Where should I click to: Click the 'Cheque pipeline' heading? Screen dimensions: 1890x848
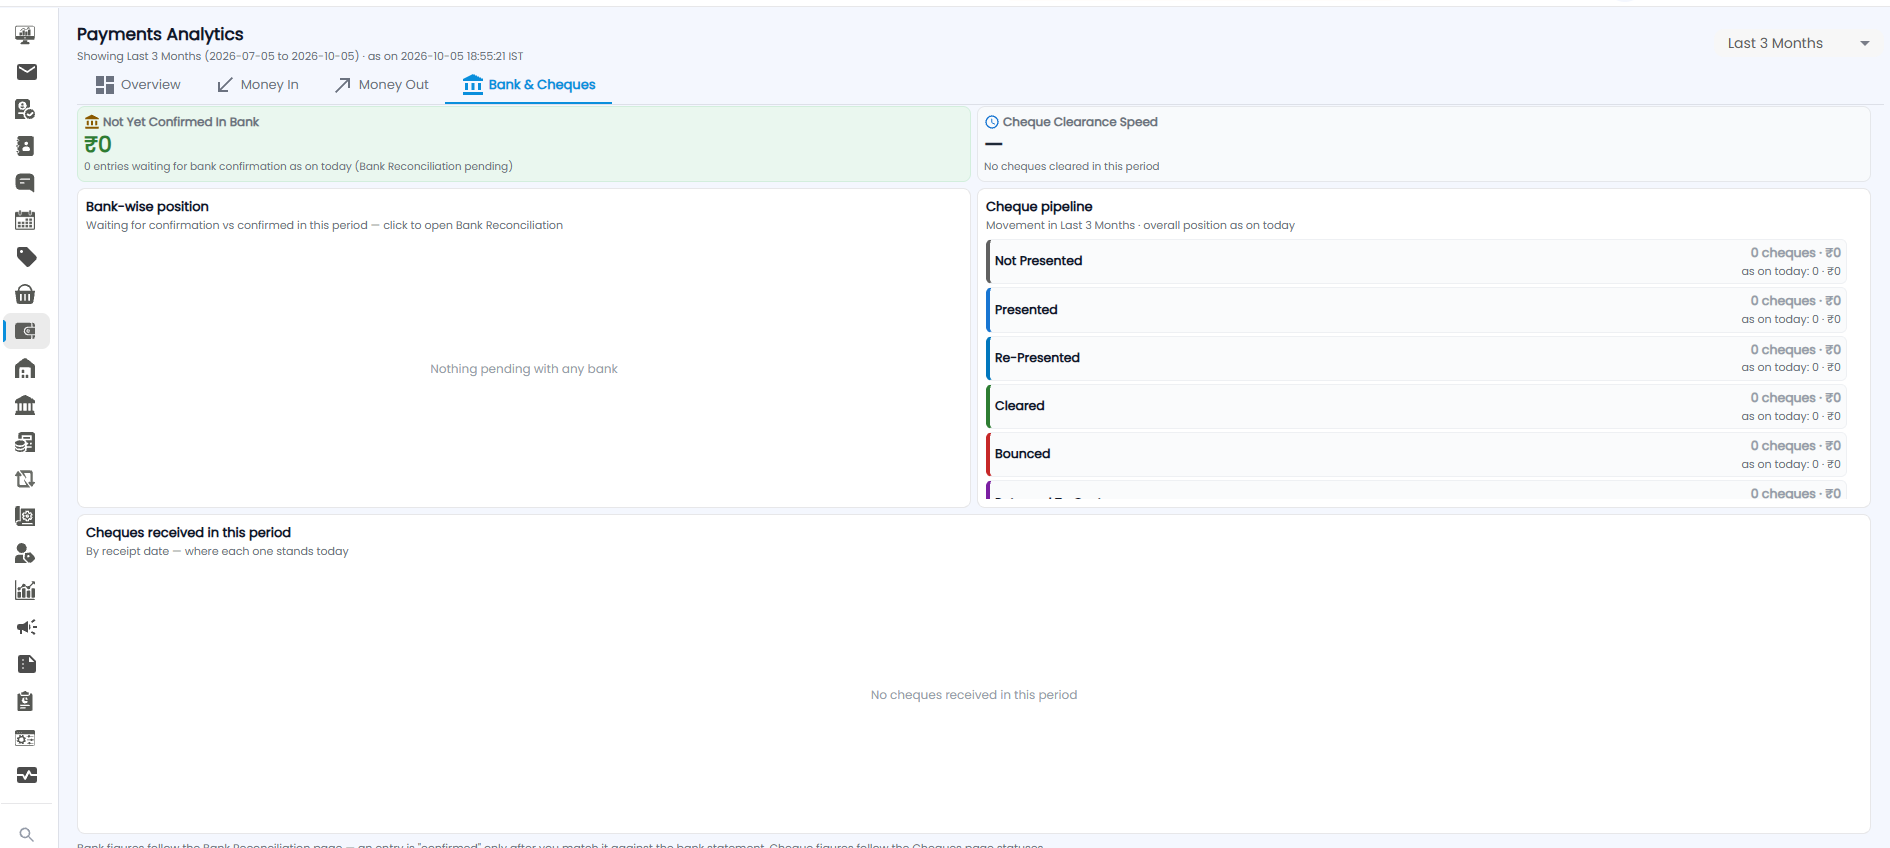point(1039,207)
